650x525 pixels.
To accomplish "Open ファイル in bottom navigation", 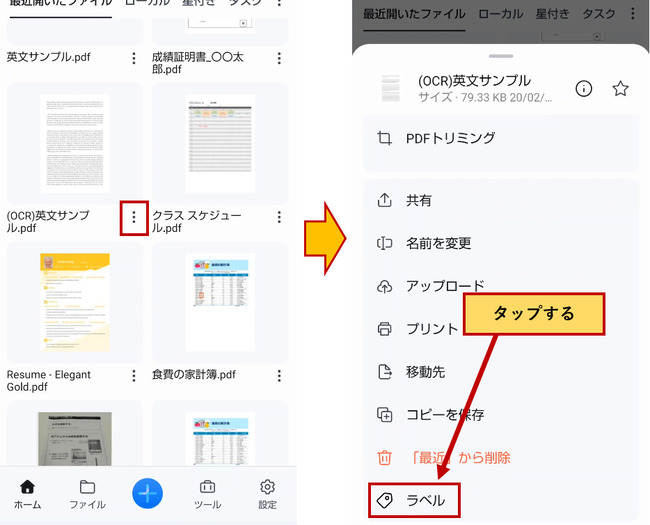I will click(87, 495).
